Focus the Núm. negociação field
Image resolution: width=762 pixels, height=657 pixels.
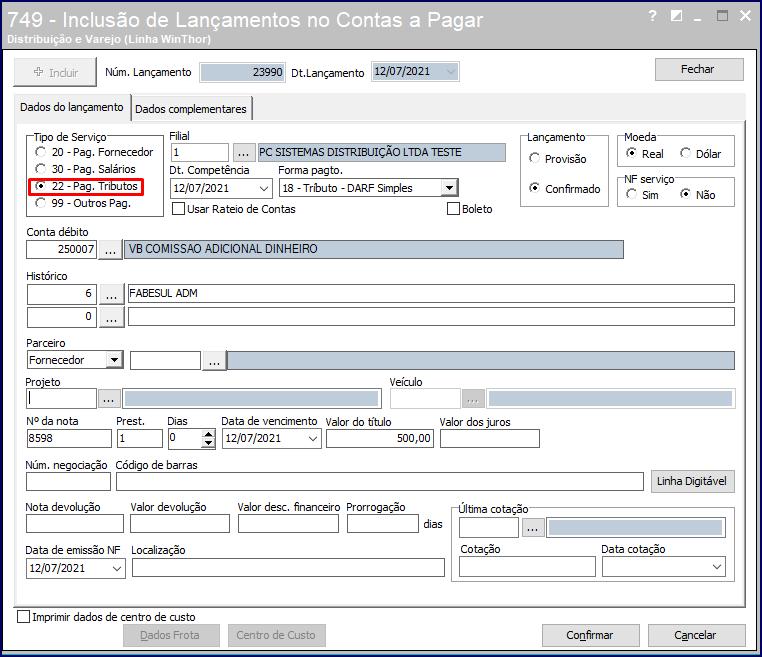point(68,482)
